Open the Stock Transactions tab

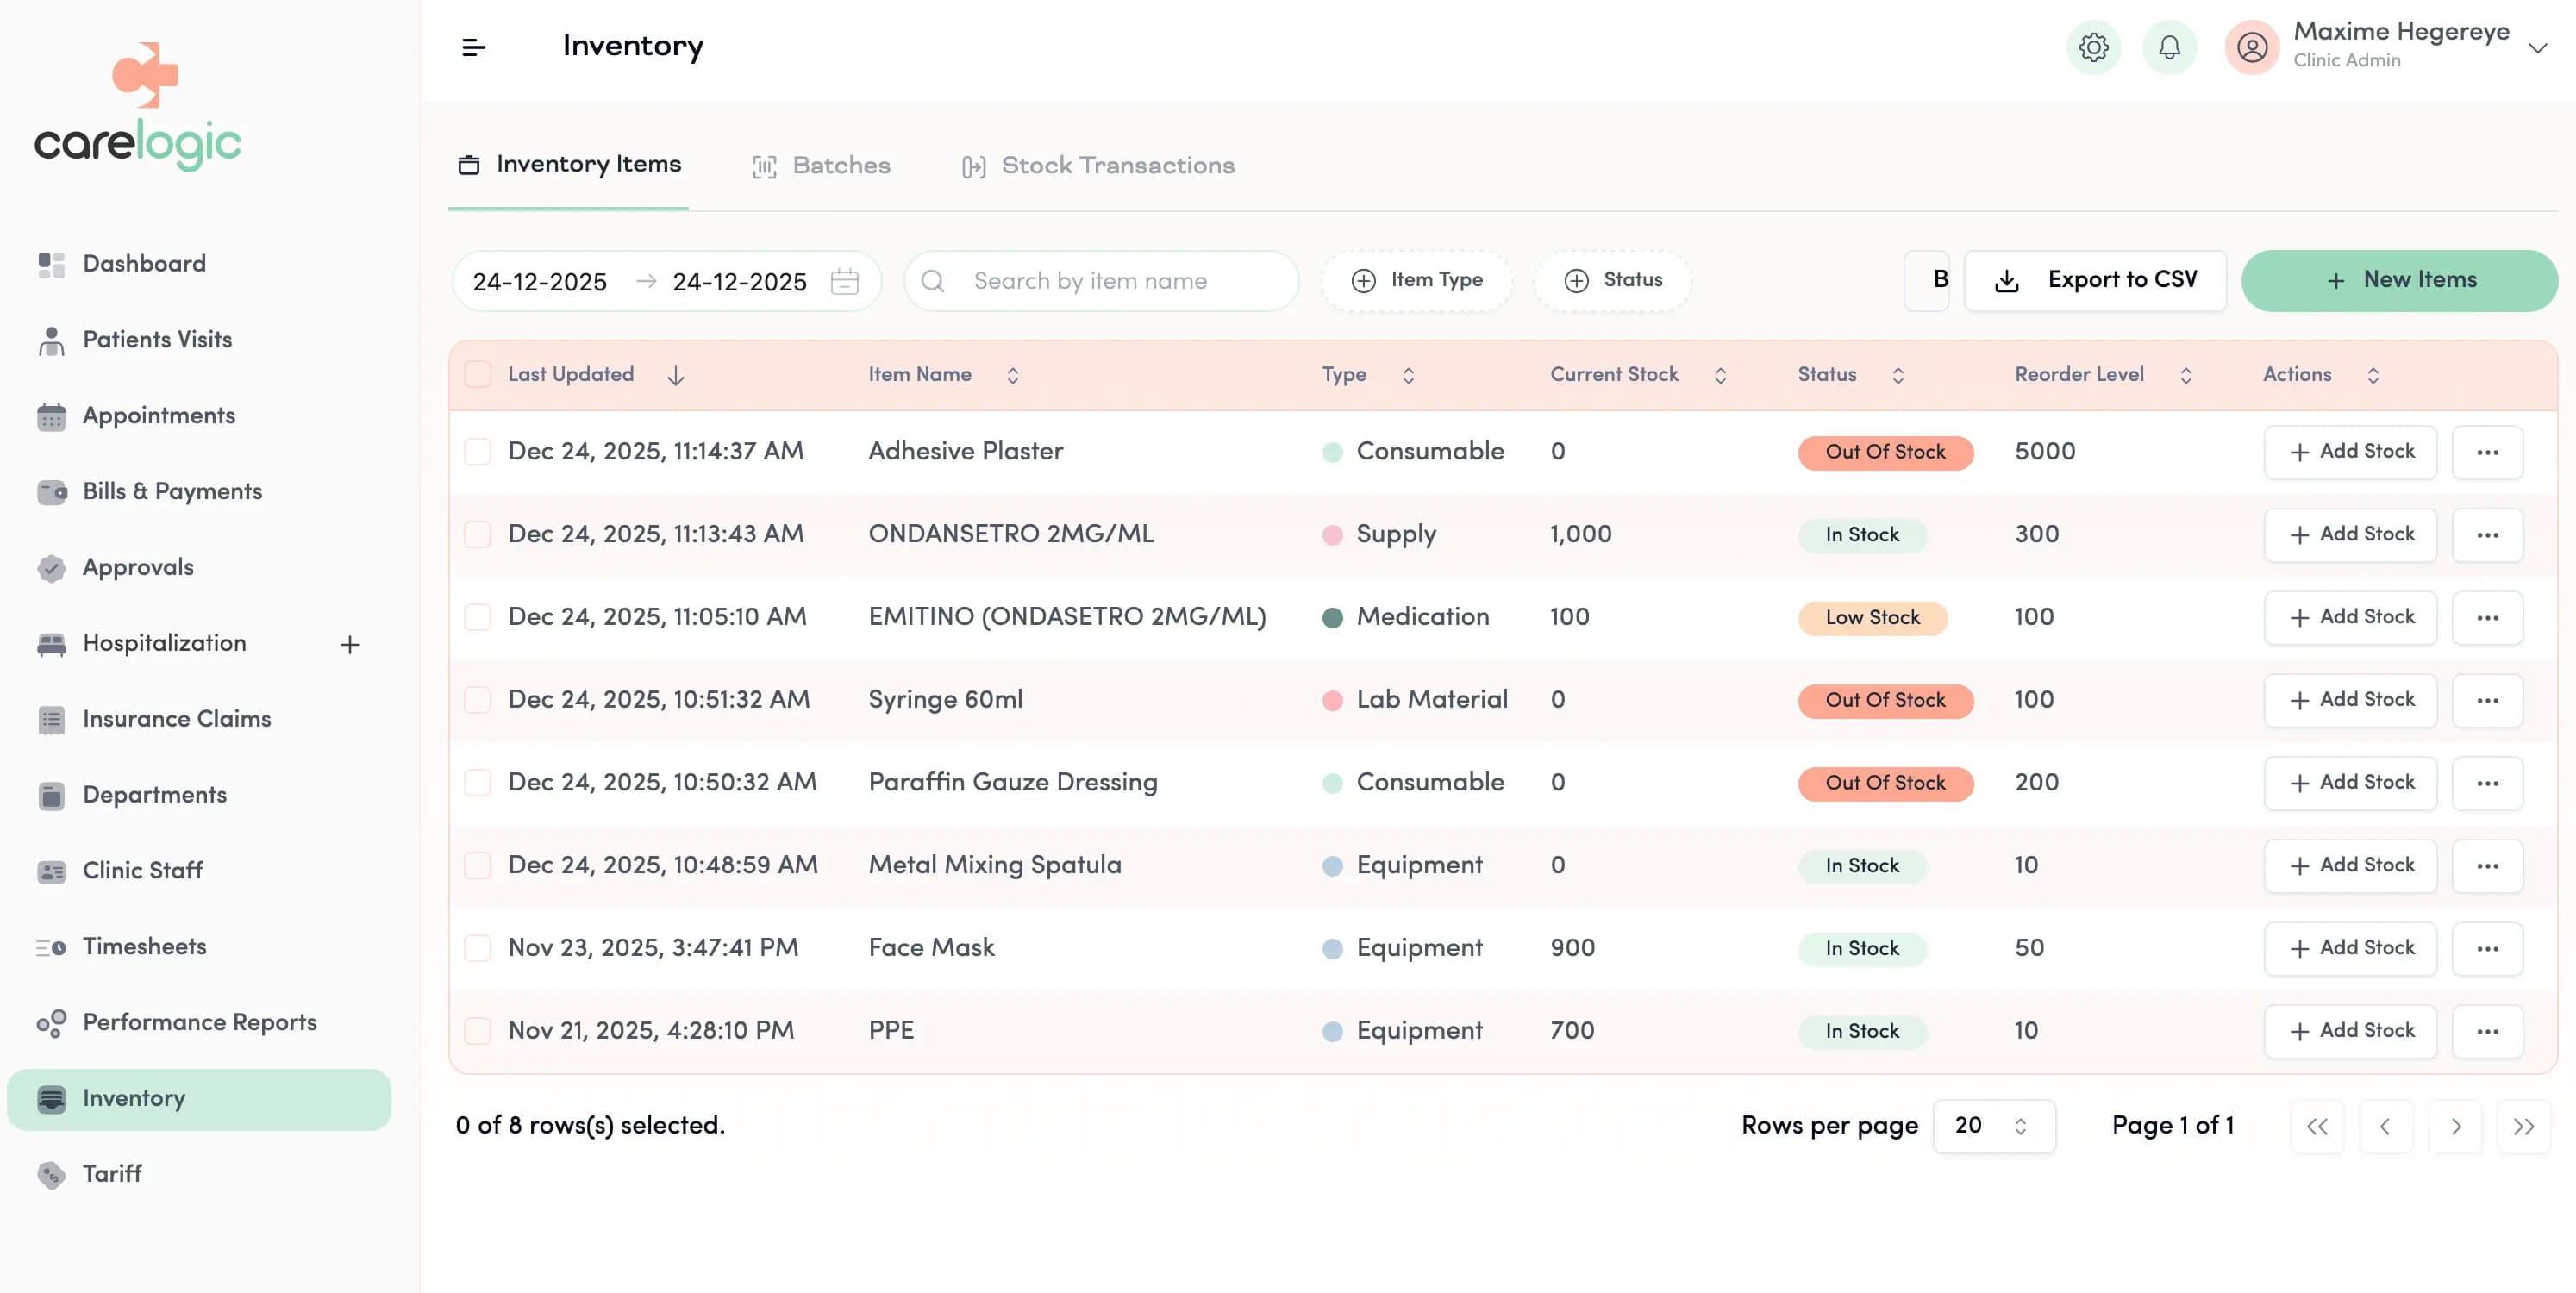click(x=1117, y=164)
